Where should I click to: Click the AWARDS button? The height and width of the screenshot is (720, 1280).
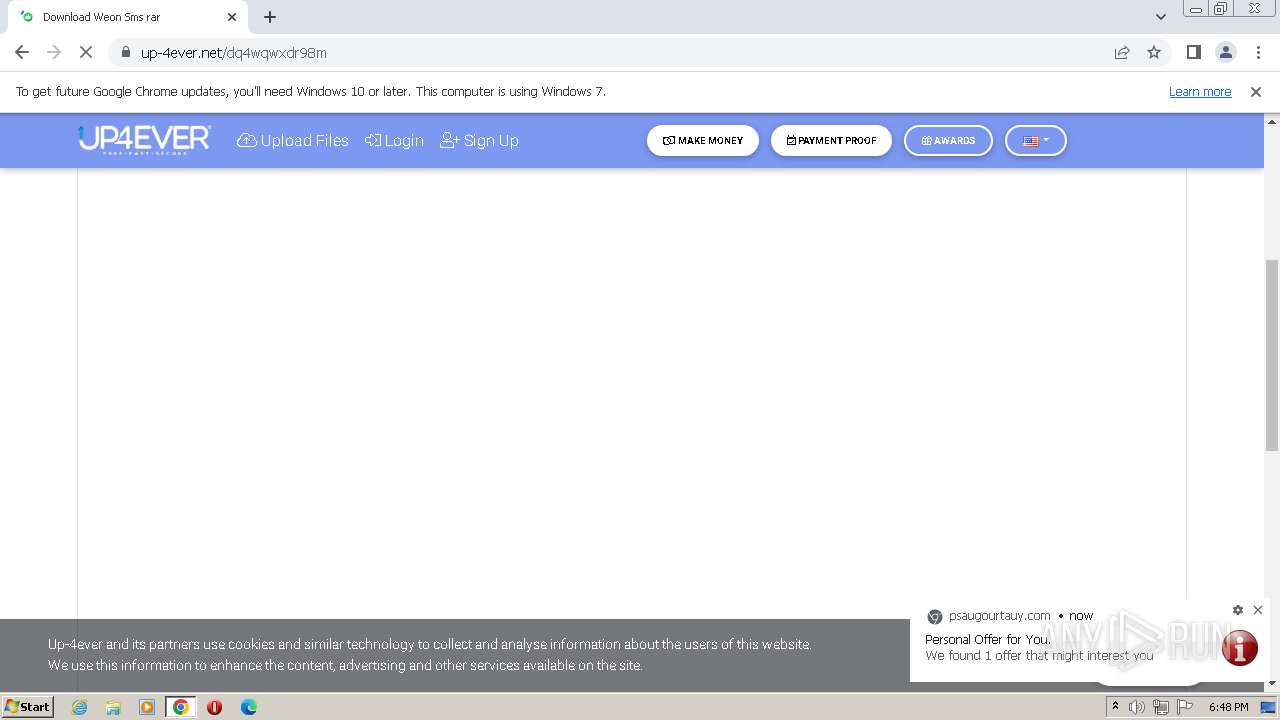tap(948, 140)
